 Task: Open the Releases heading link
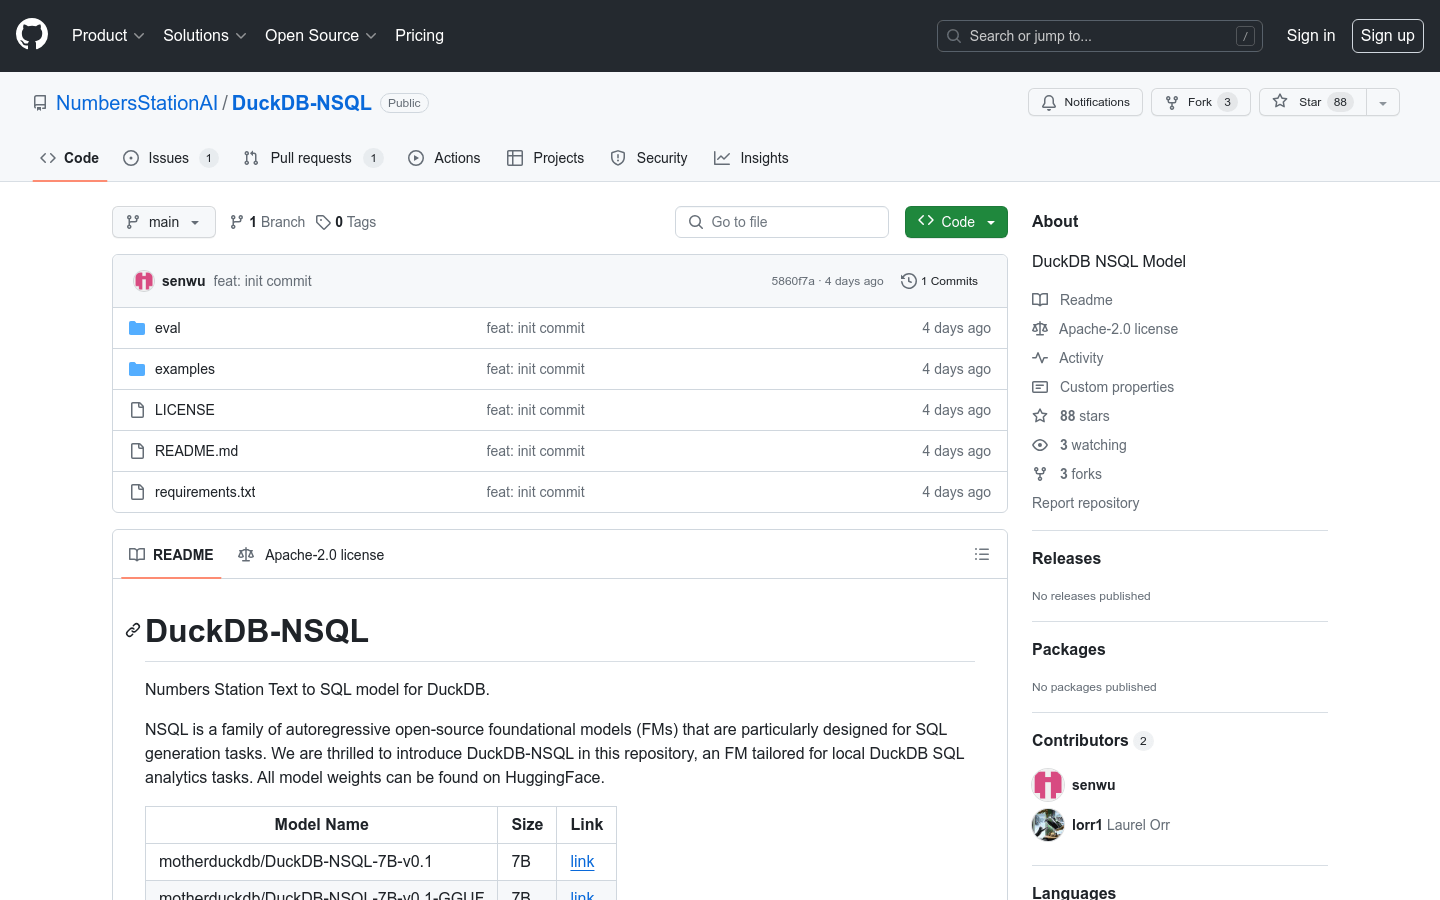click(x=1066, y=558)
